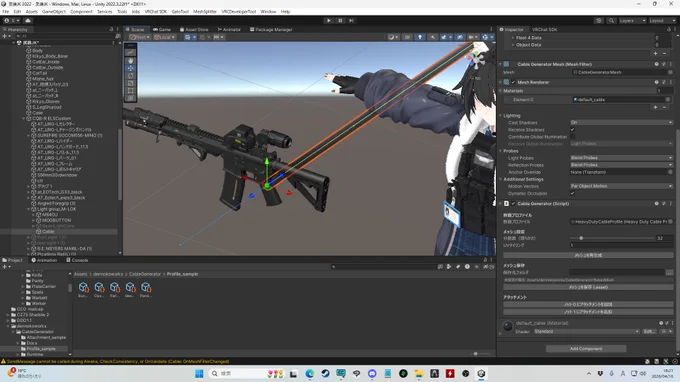680x382 pixels.
Task: Collapse the Additional Settings section
Action: tap(500, 179)
